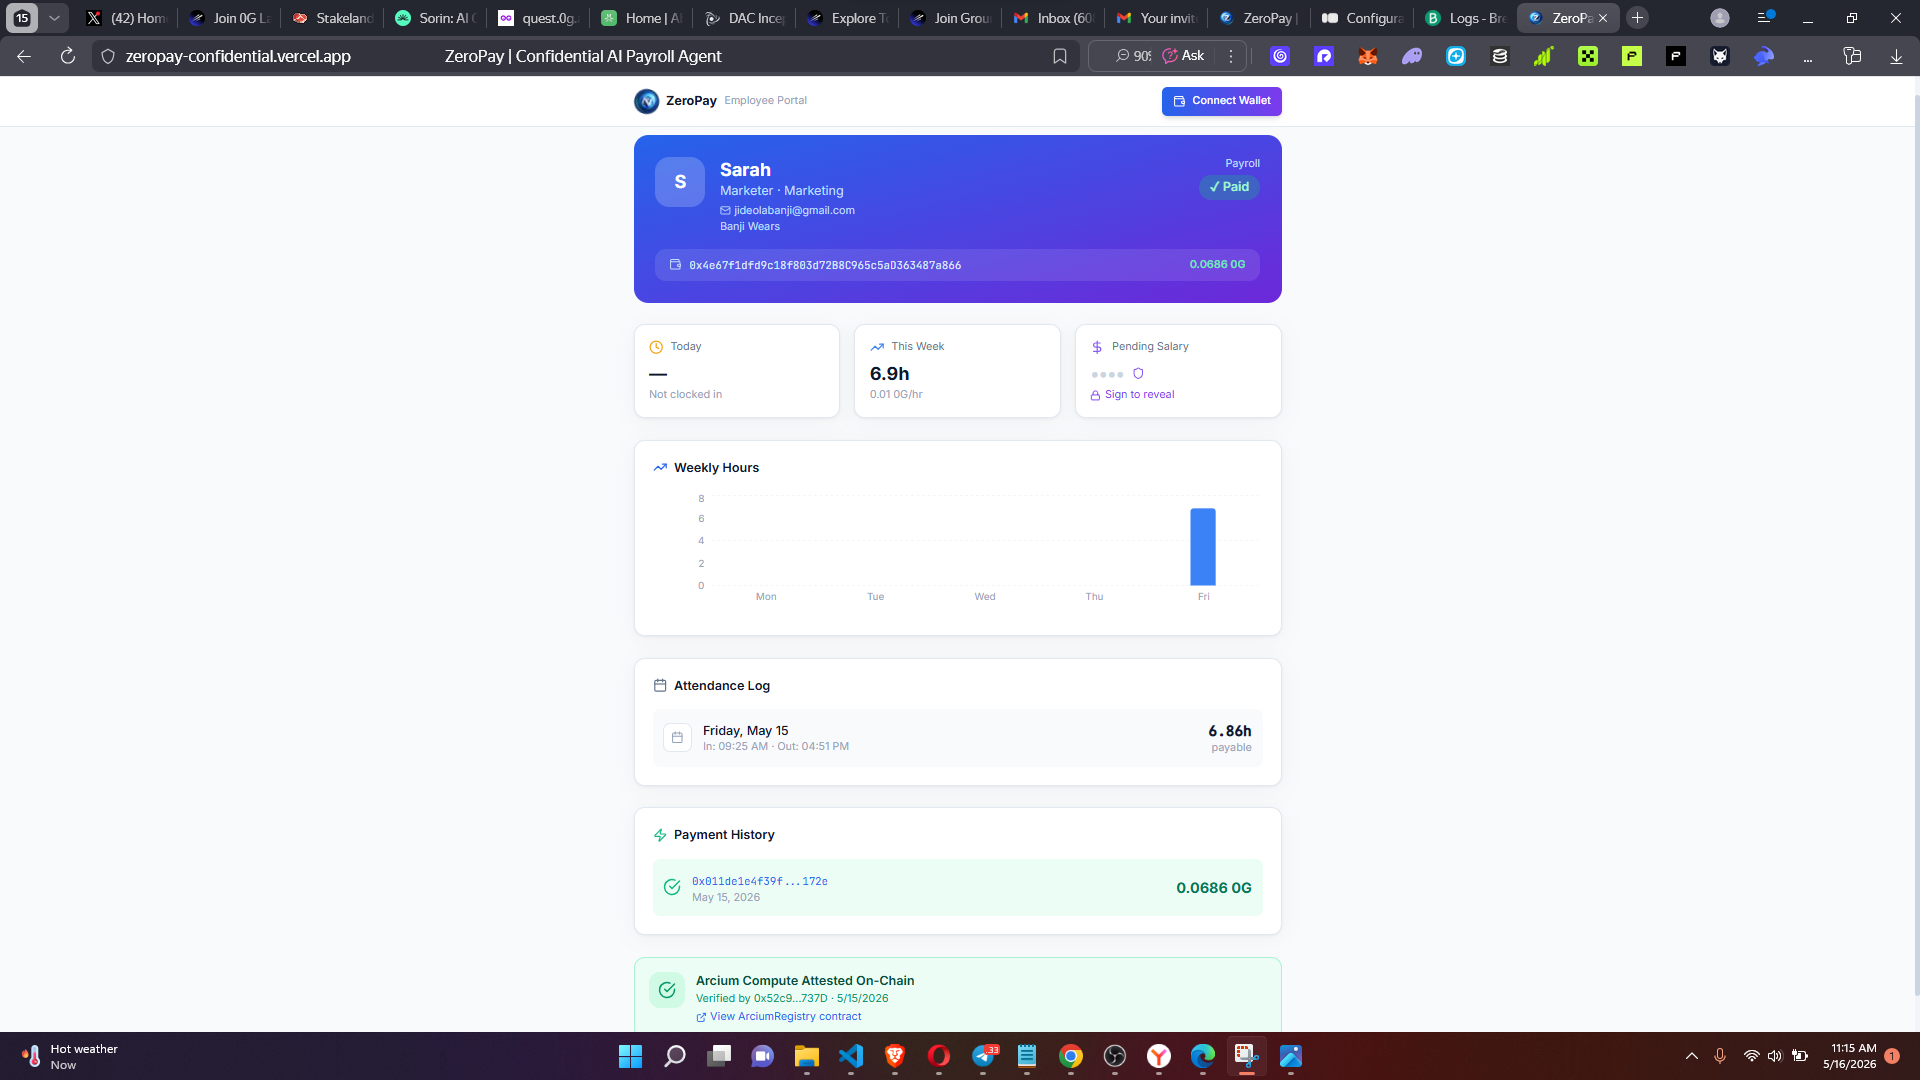Image resolution: width=1920 pixels, height=1080 pixels.
Task: Click the Attendance Log calendar icon
Action: click(x=660, y=686)
